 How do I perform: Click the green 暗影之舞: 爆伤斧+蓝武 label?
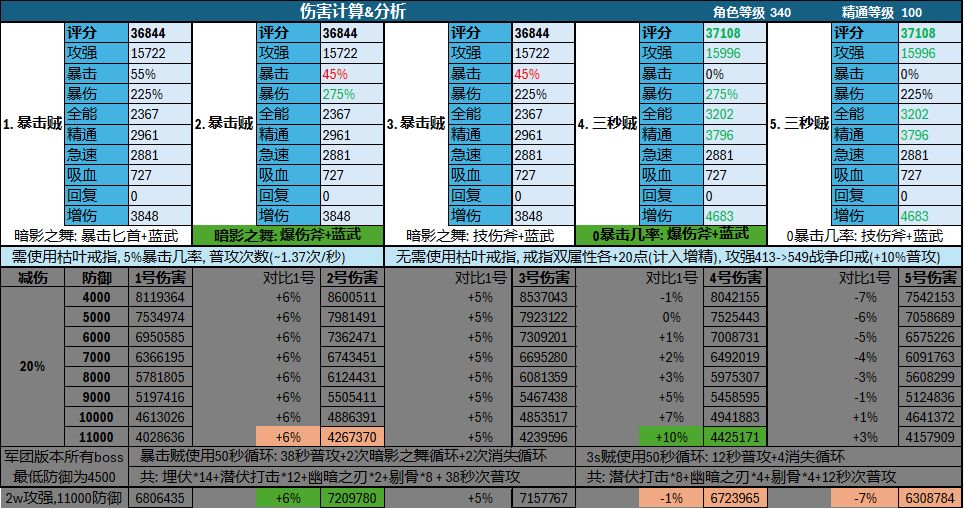pos(288,235)
